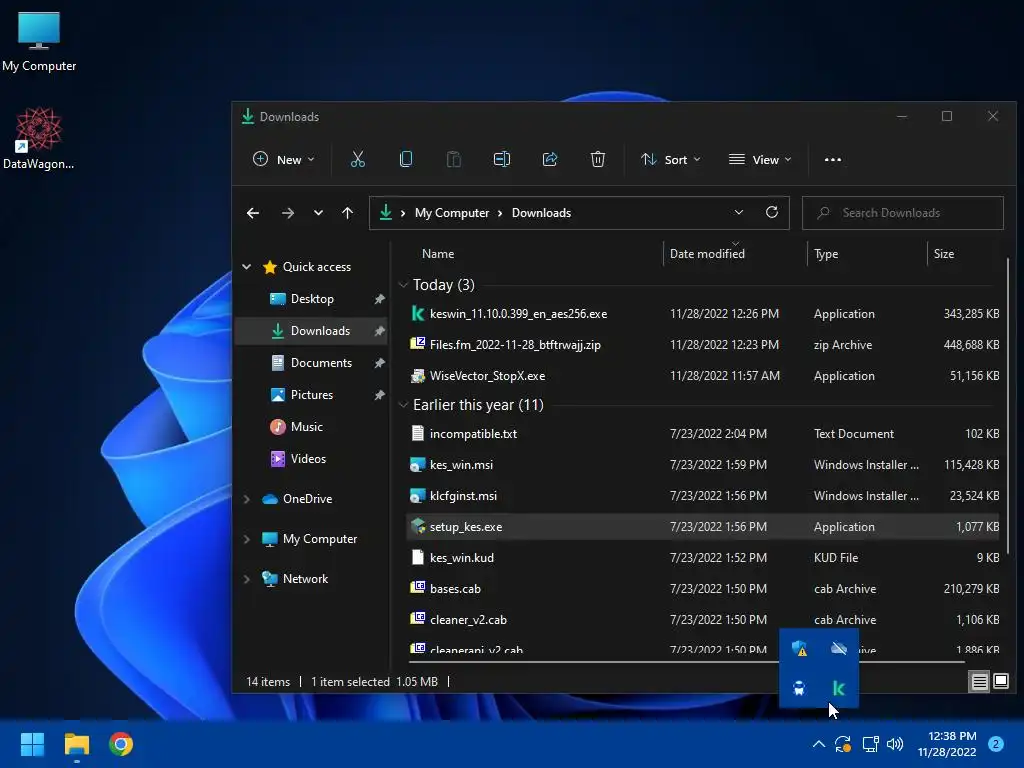Open the Windows Start menu
The height and width of the screenshot is (768, 1024).
coord(32,744)
